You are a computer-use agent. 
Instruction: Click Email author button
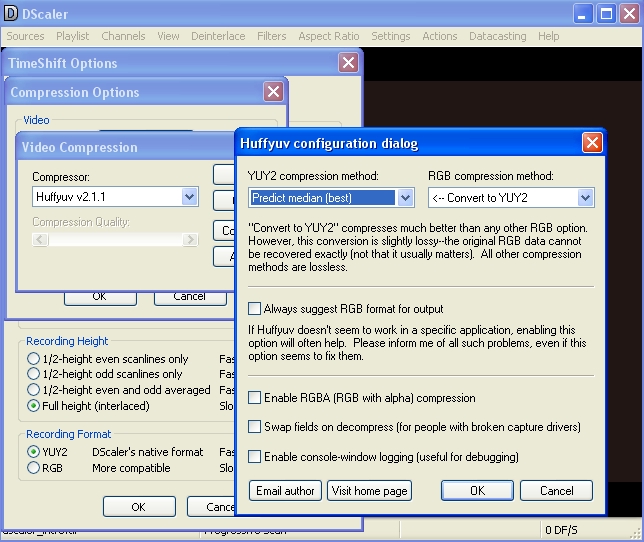(285, 491)
